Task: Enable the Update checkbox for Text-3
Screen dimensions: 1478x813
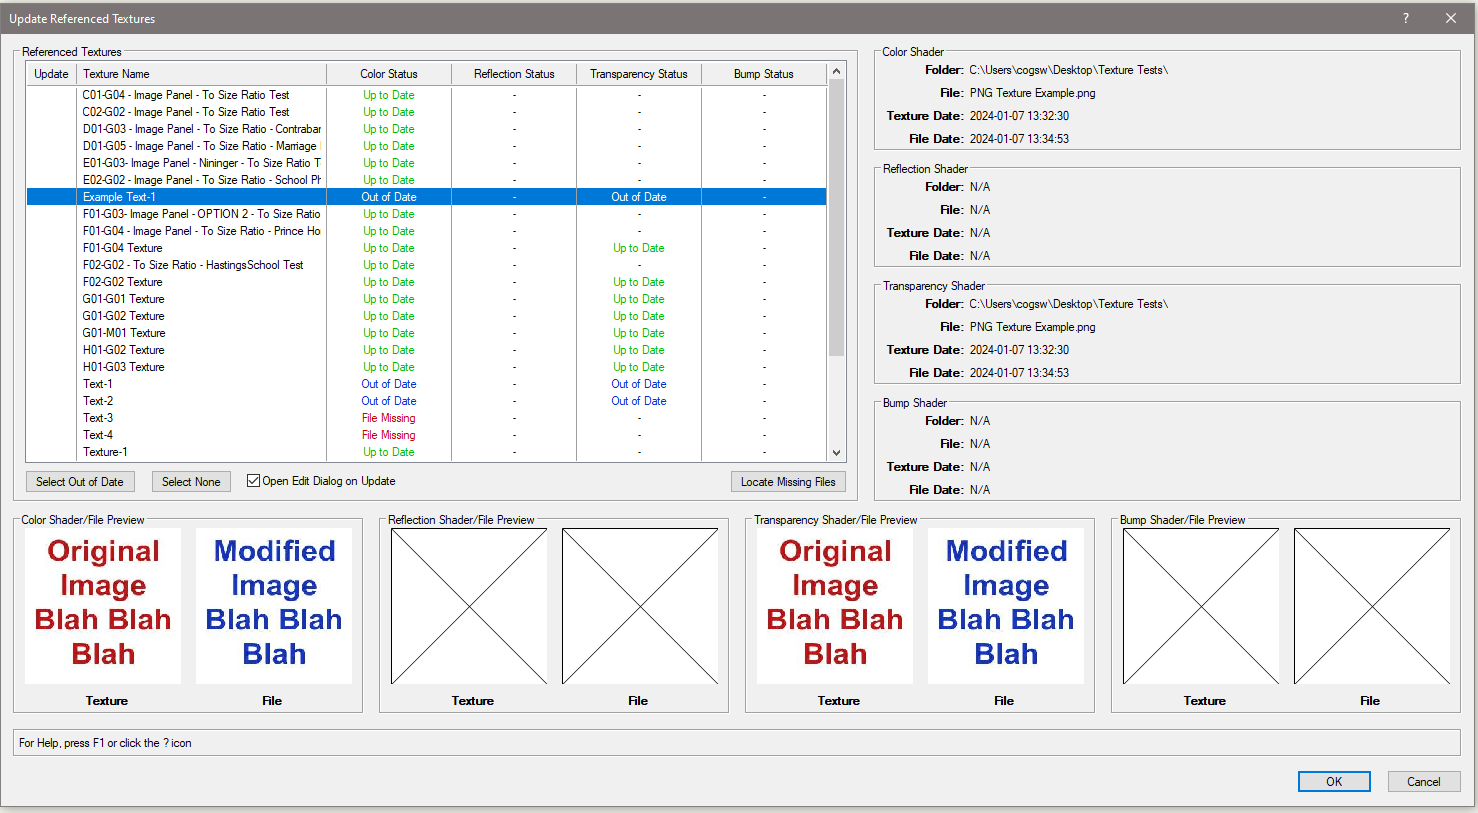Action: point(50,417)
